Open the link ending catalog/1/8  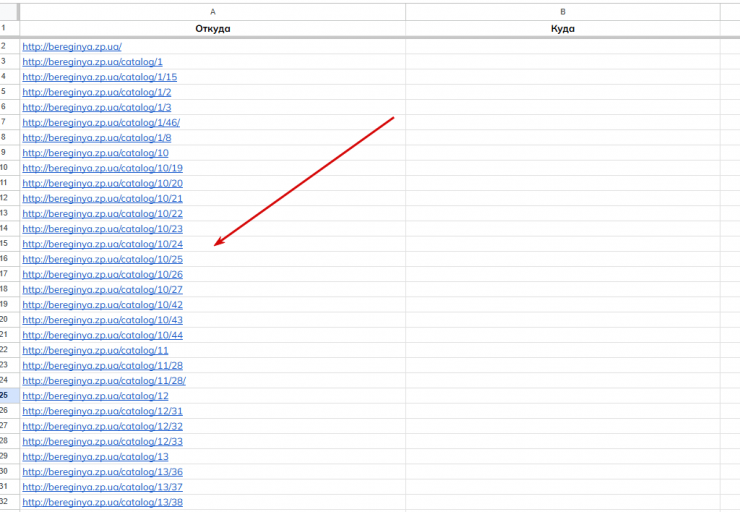97,138
